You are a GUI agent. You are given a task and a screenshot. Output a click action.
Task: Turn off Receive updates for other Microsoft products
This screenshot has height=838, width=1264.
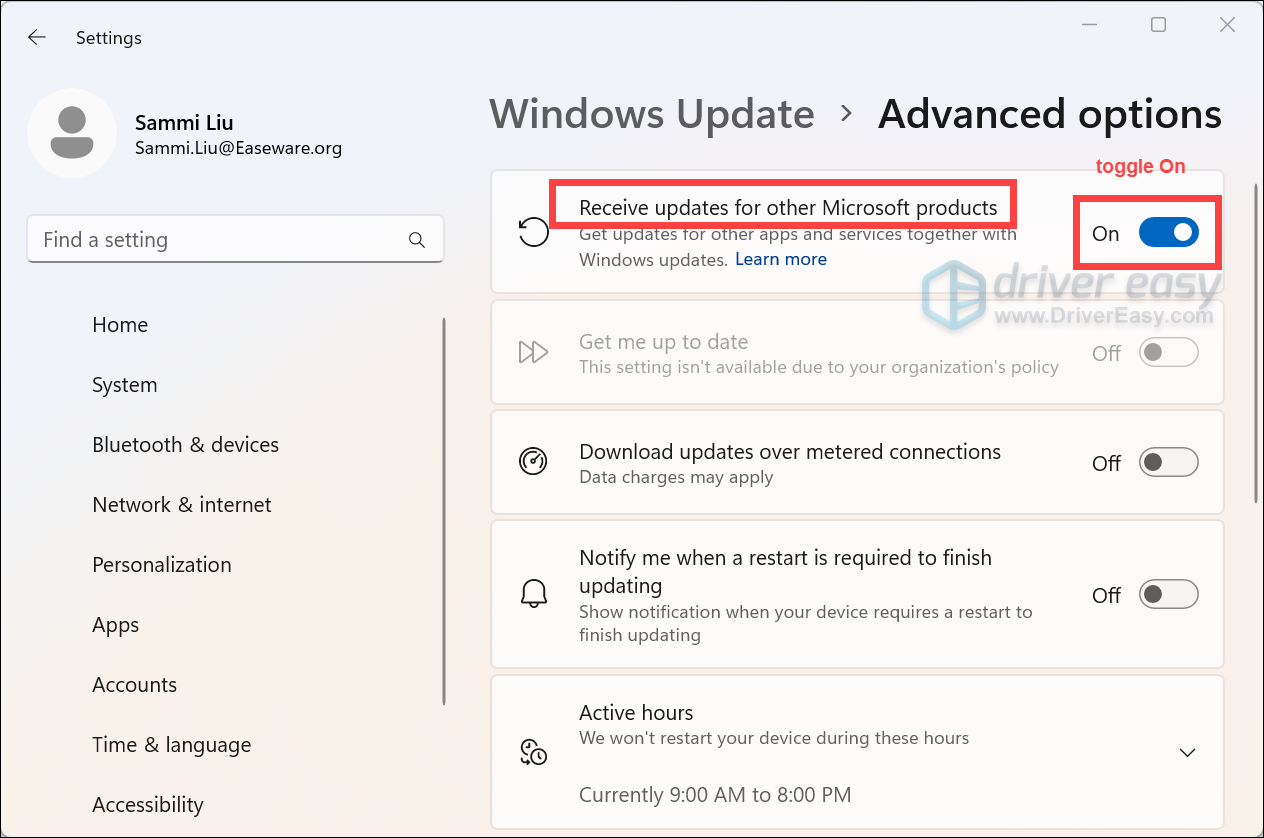(x=1168, y=233)
